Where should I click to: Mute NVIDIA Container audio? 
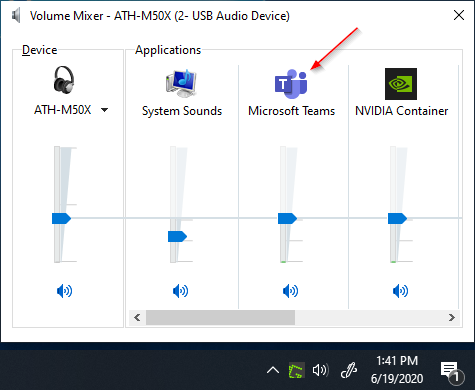tap(400, 291)
